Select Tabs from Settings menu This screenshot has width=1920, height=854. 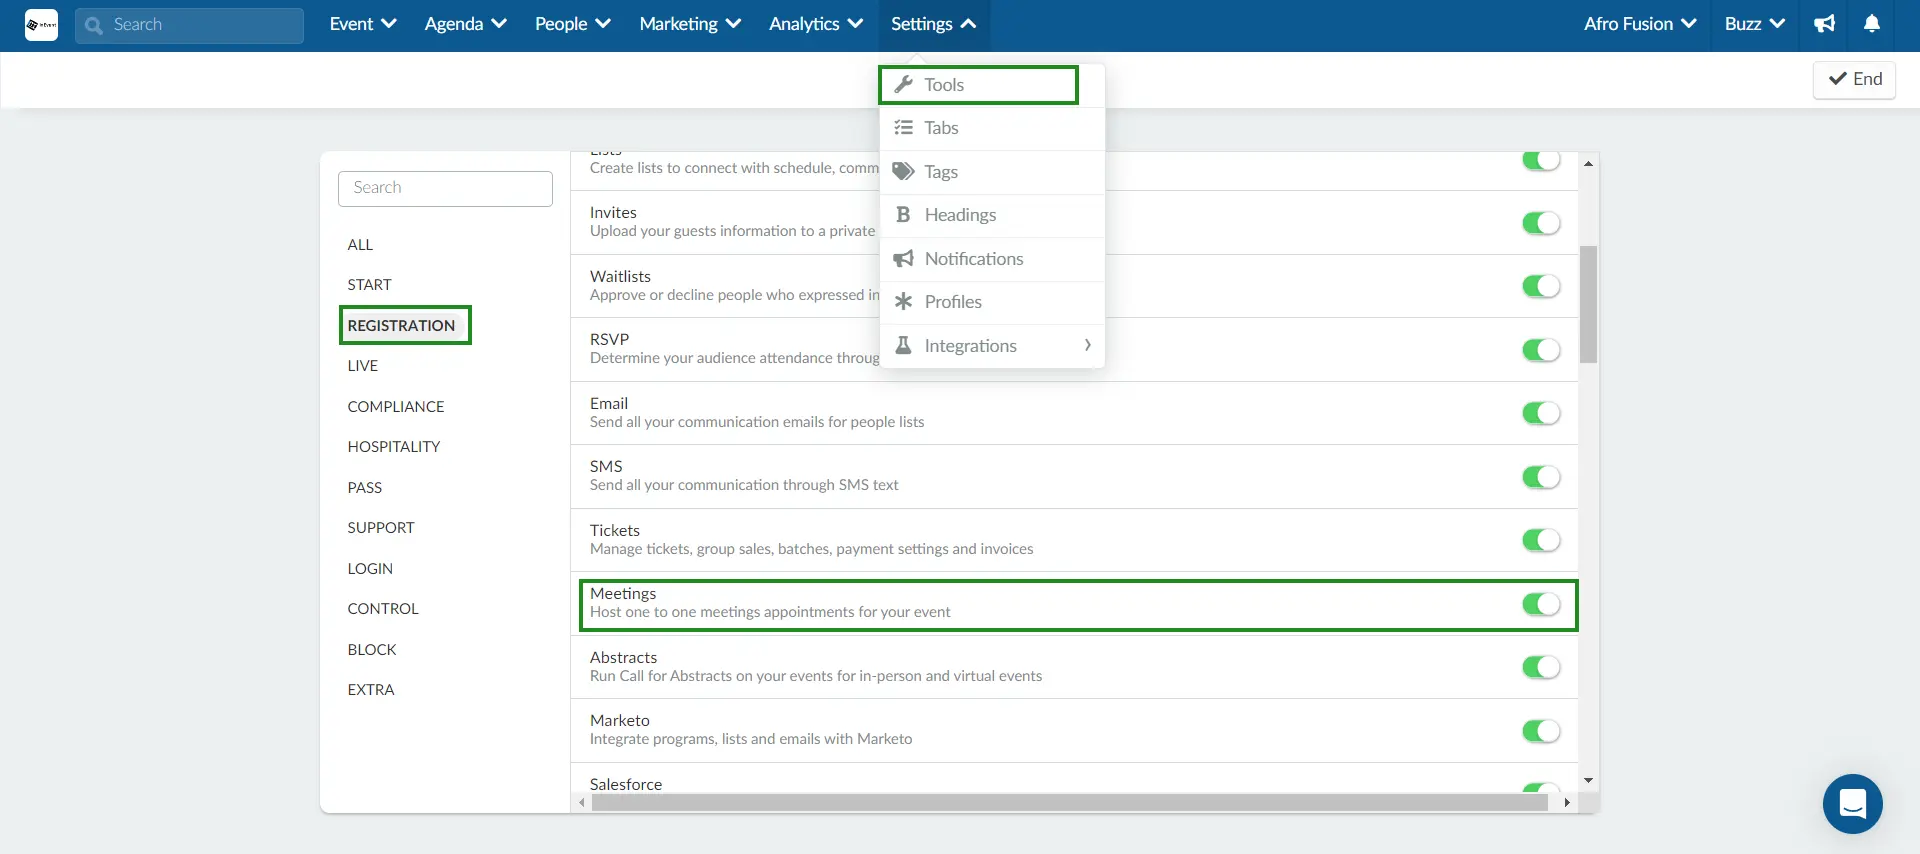pyautogui.click(x=992, y=128)
